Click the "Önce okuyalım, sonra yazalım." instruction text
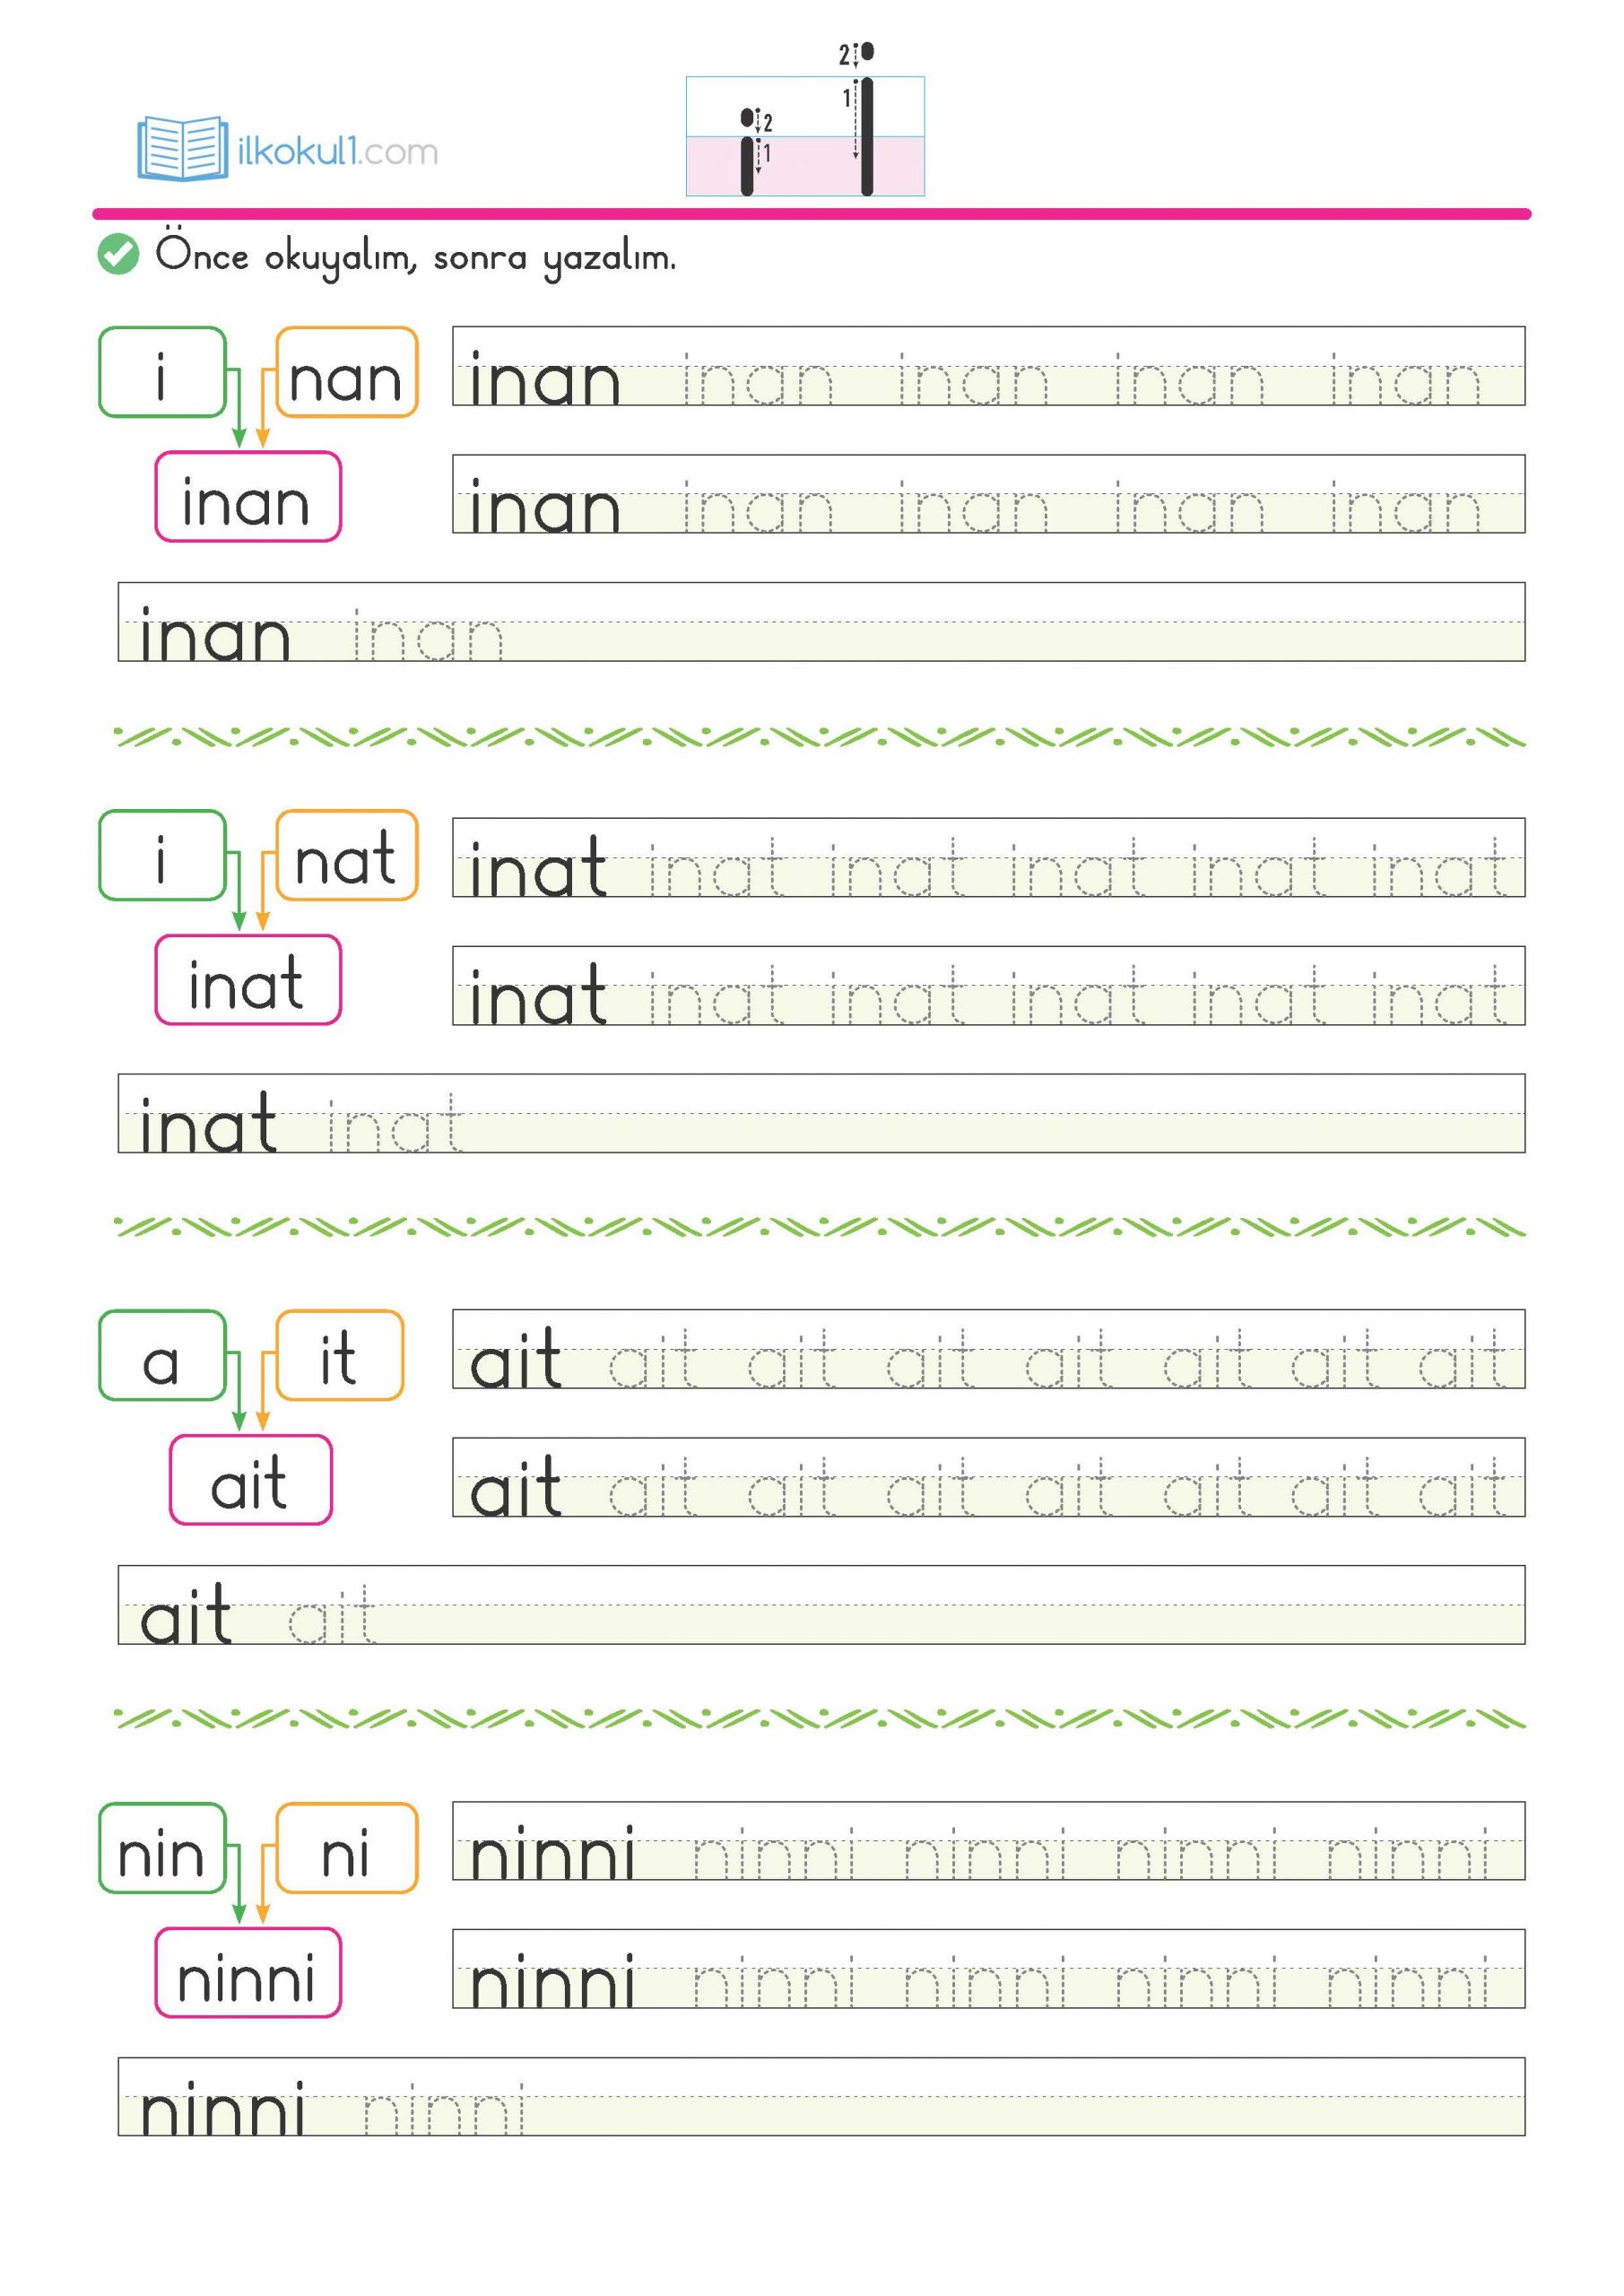Image resolution: width=1624 pixels, height=2296 pixels. coord(415,256)
